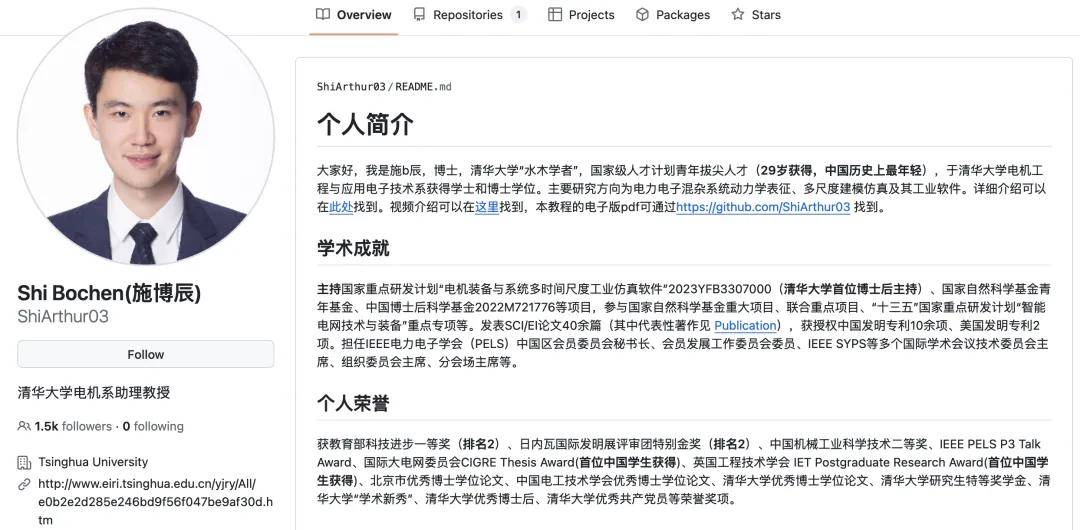Click the Stars star icon
The image size is (1080, 530).
click(738, 14)
